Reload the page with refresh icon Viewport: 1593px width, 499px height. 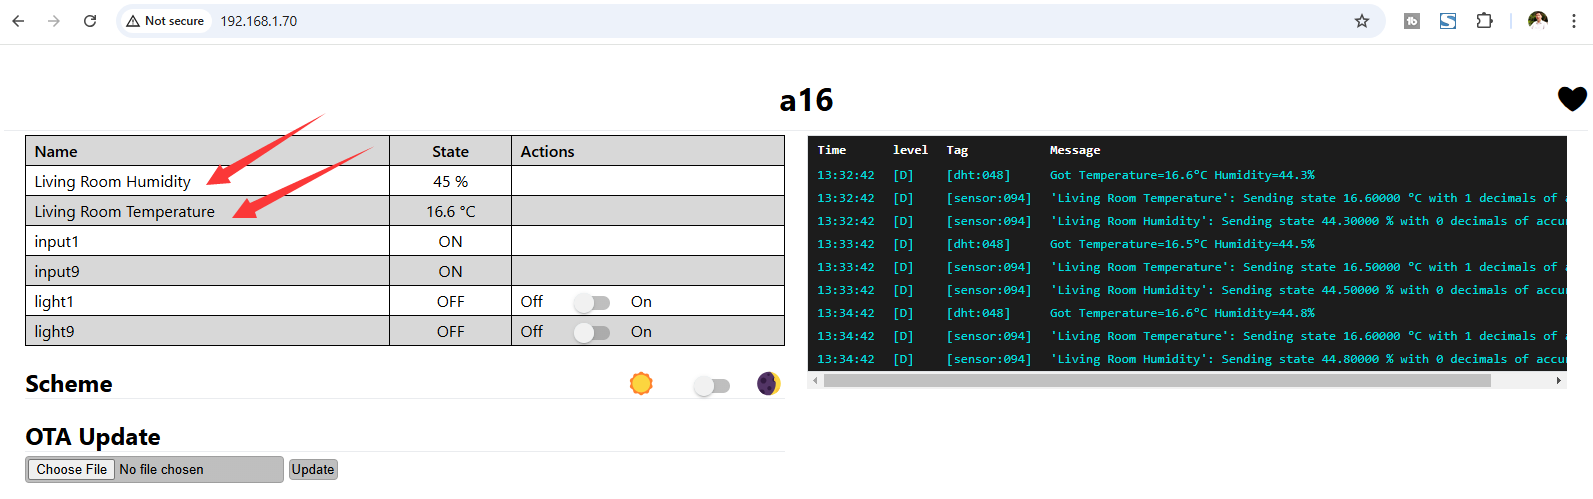pos(90,21)
